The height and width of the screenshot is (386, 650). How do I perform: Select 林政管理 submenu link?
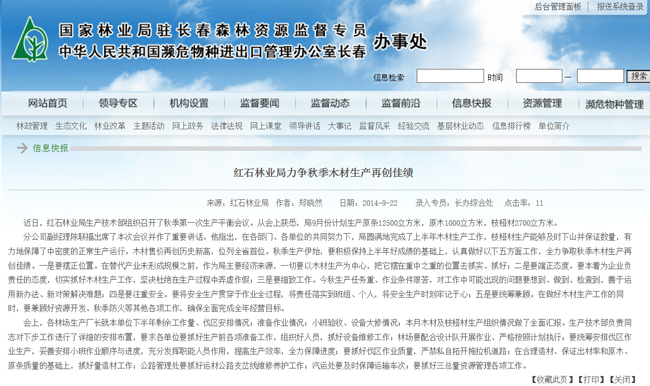point(32,126)
